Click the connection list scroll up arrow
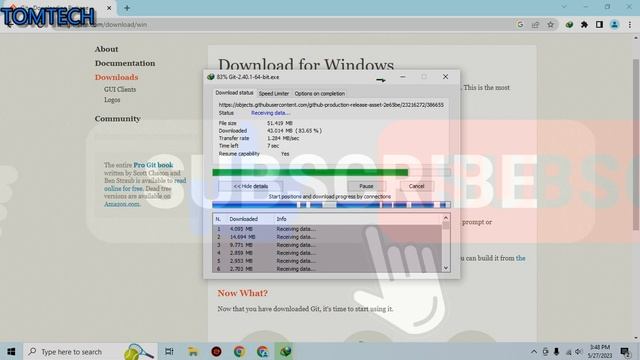The height and width of the screenshot is (360, 640). point(446,218)
